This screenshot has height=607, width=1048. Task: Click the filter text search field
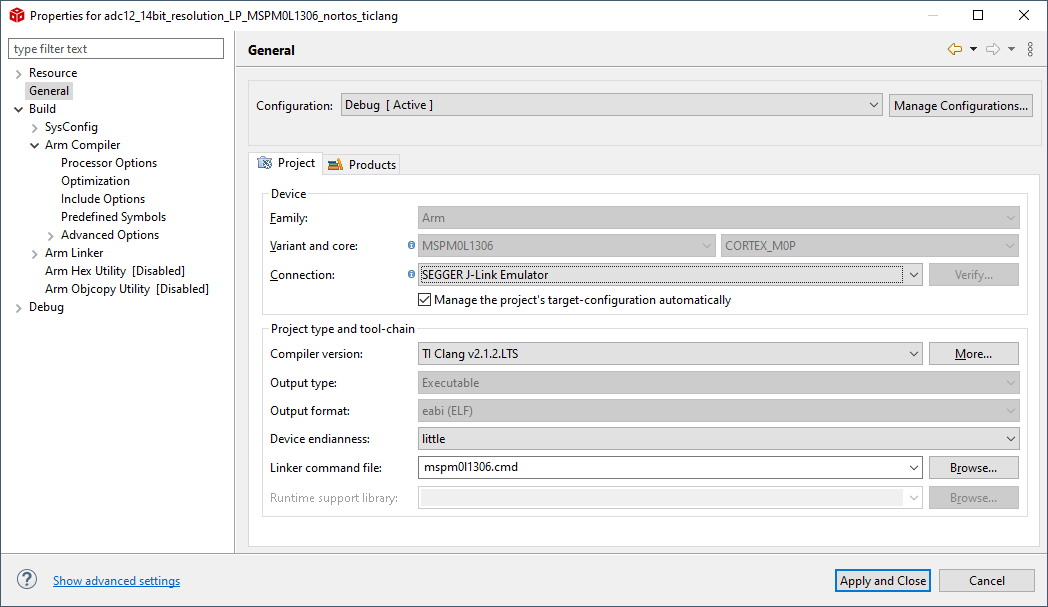click(116, 49)
